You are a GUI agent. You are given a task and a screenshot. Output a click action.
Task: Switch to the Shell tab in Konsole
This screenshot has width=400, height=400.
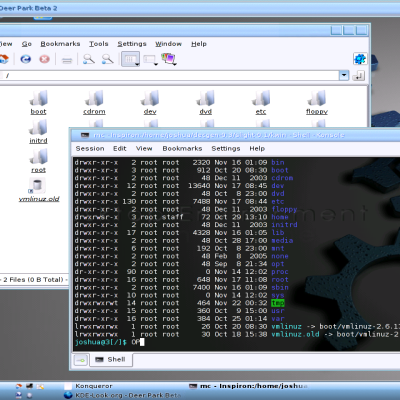pos(111,360)
